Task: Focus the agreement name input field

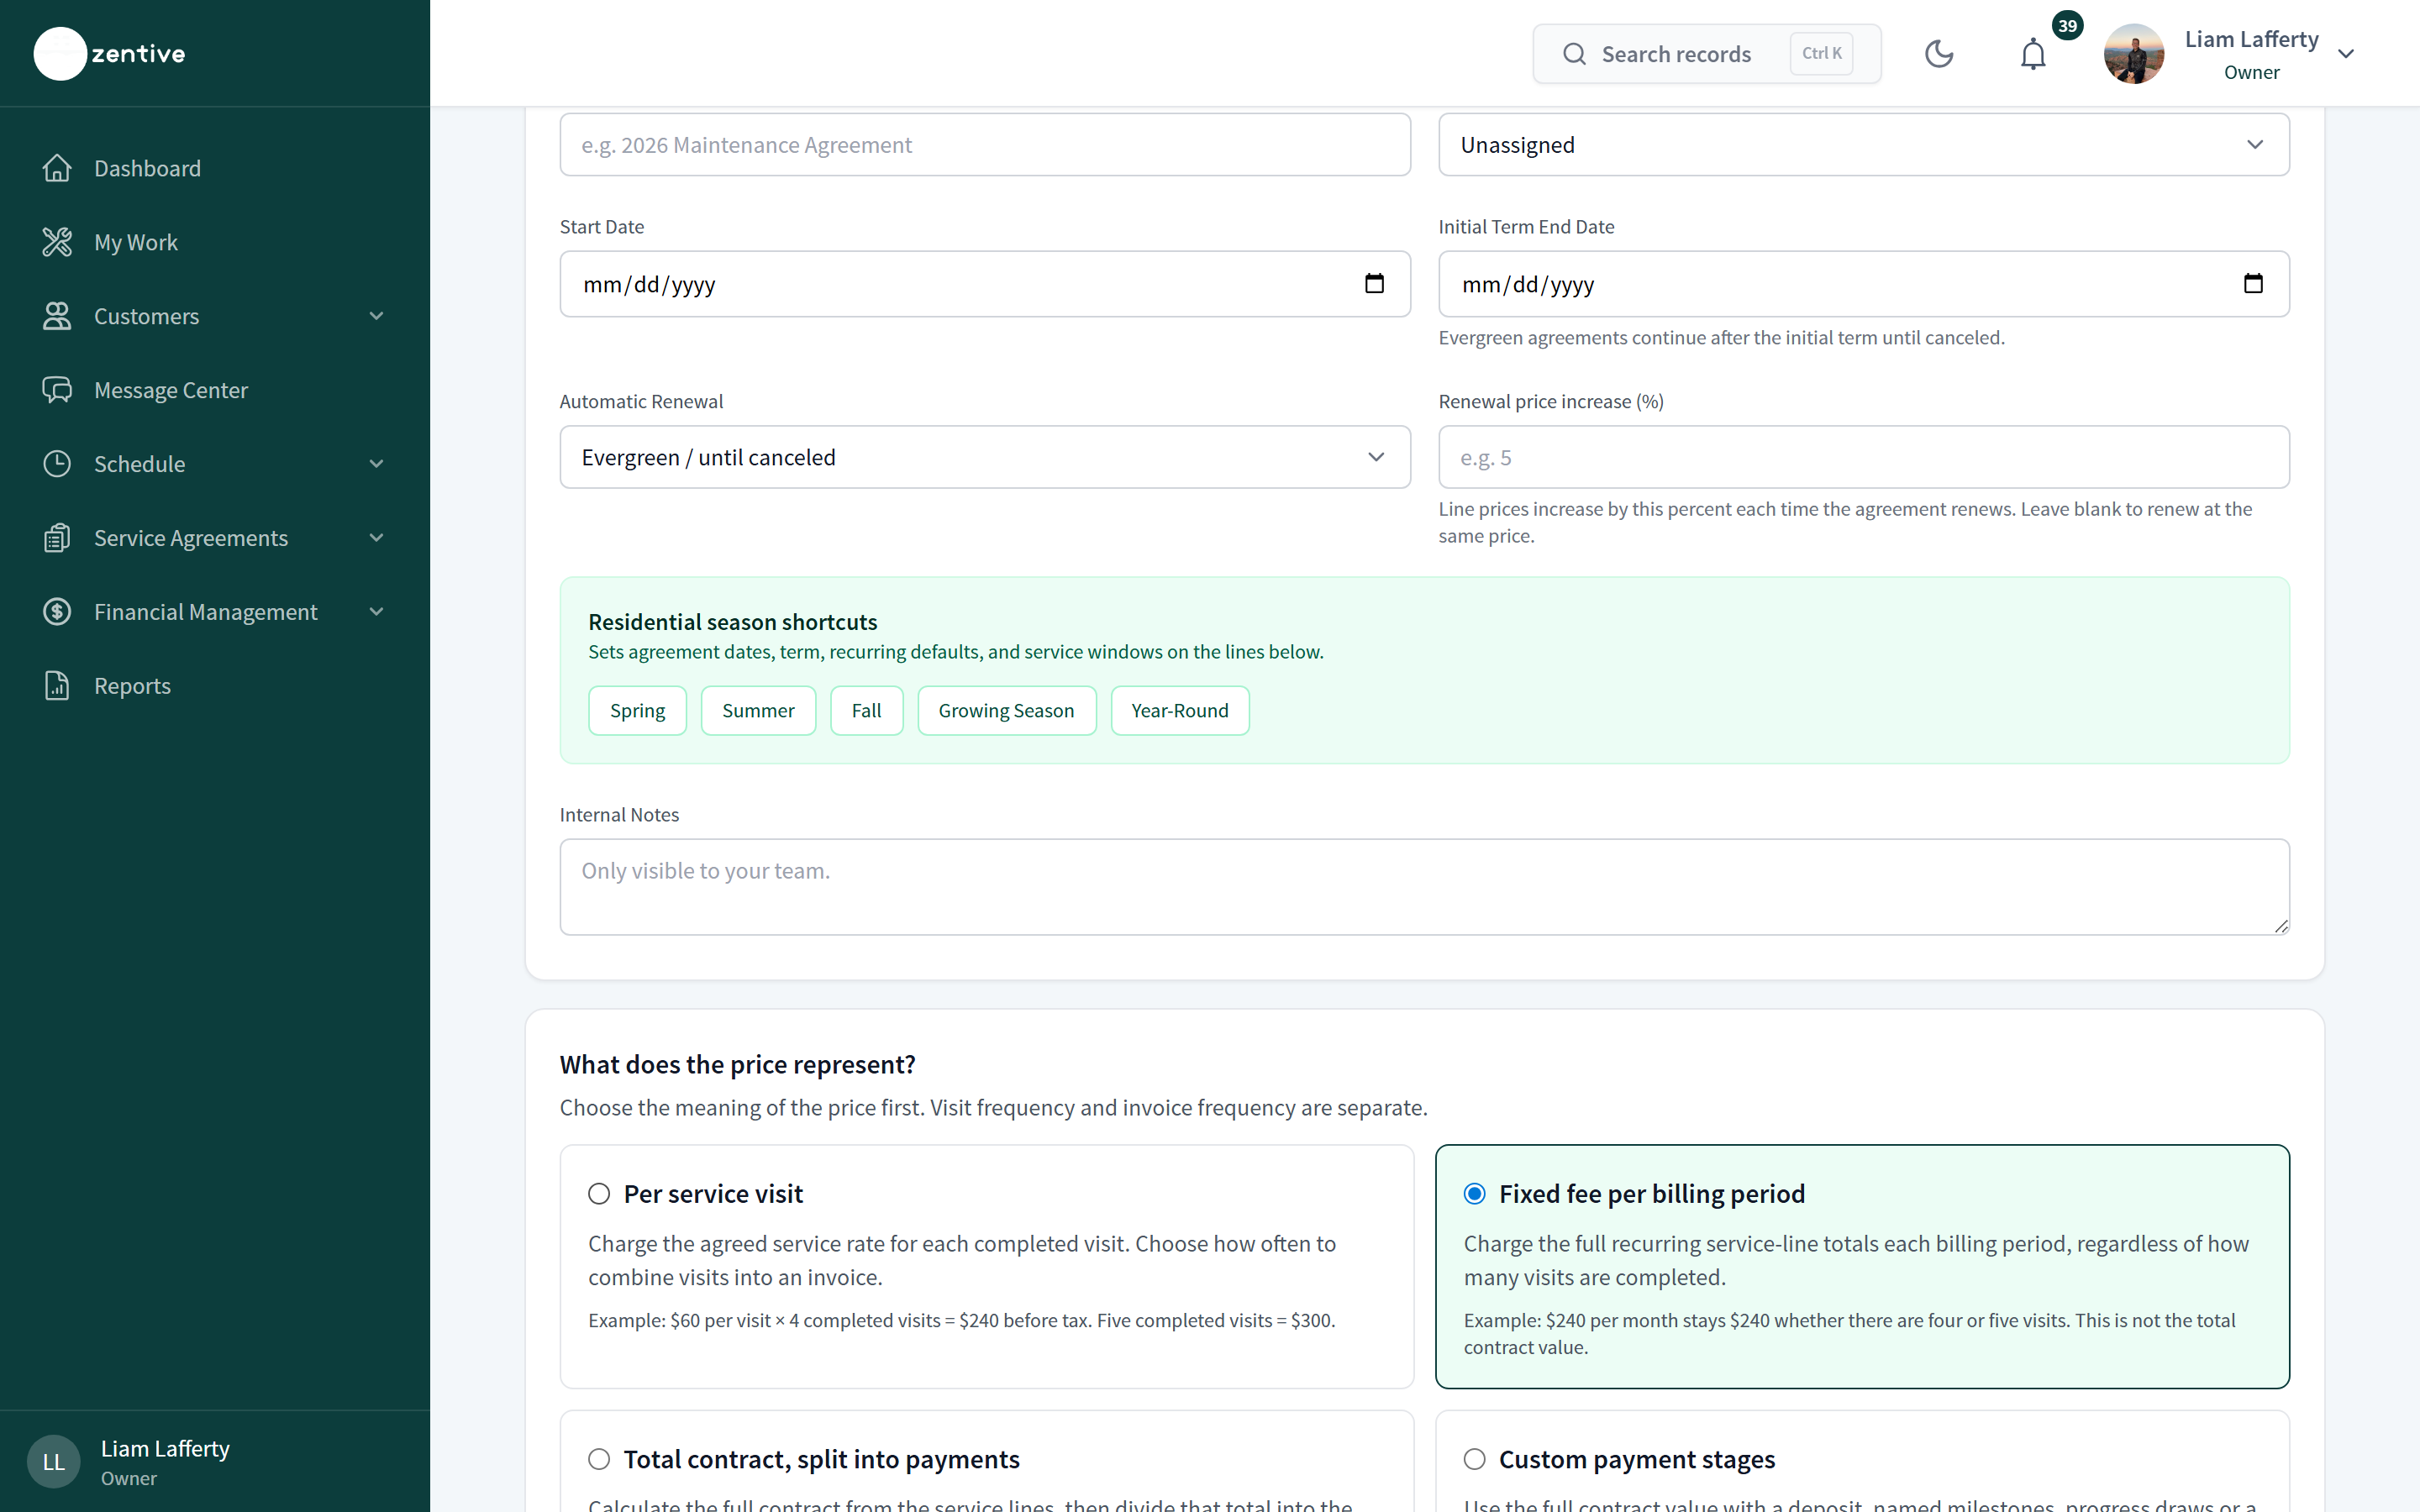Action: click(985, 145)
